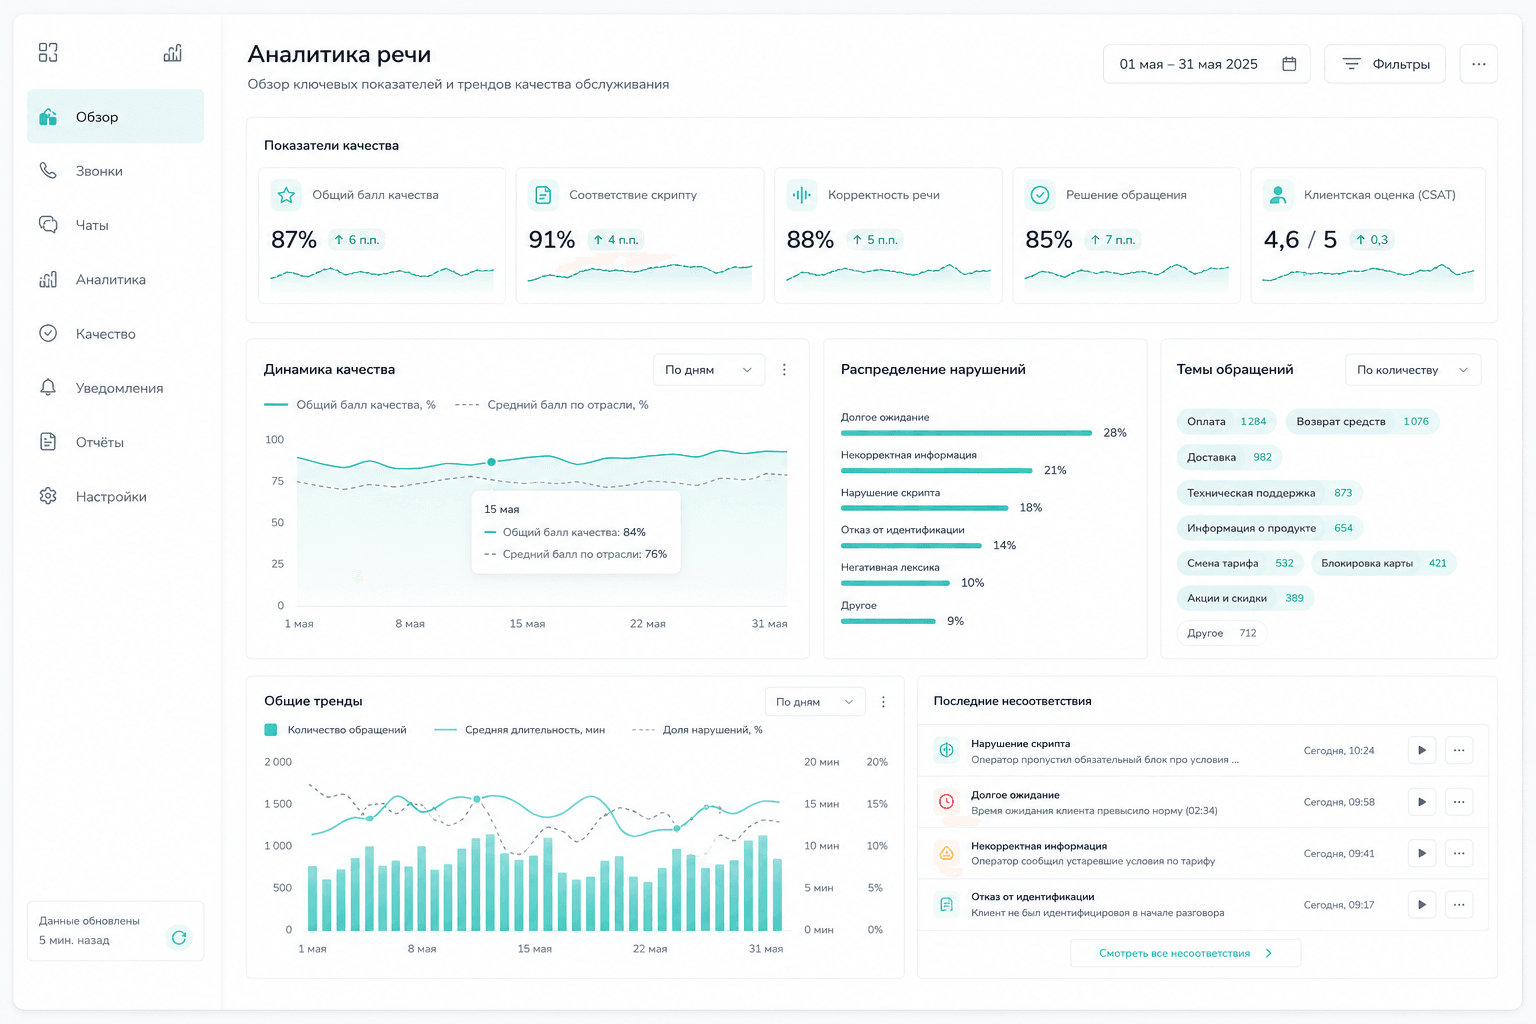Open the Фильтры button

pos(1385,64)
